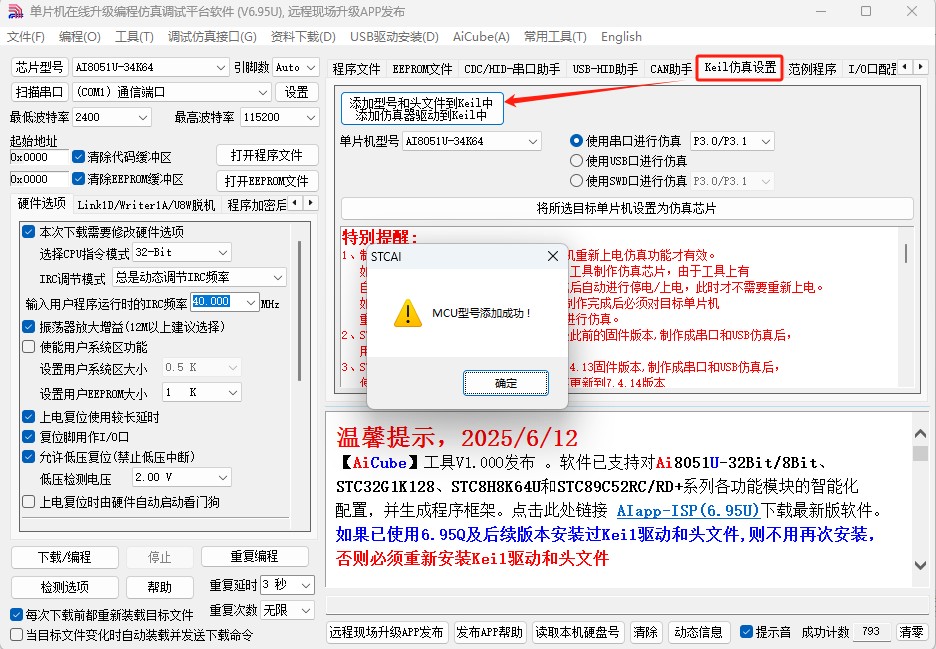936x649 pixels.
Task: Click the app logo in the title bar
Action: [15, 11]
